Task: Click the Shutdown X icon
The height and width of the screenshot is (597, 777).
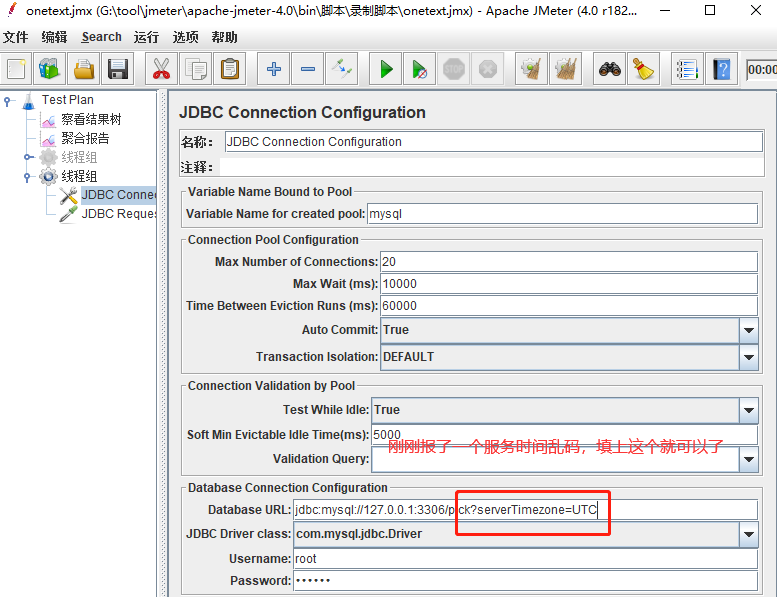Action: pyautogui.click(x=488, y=69)
